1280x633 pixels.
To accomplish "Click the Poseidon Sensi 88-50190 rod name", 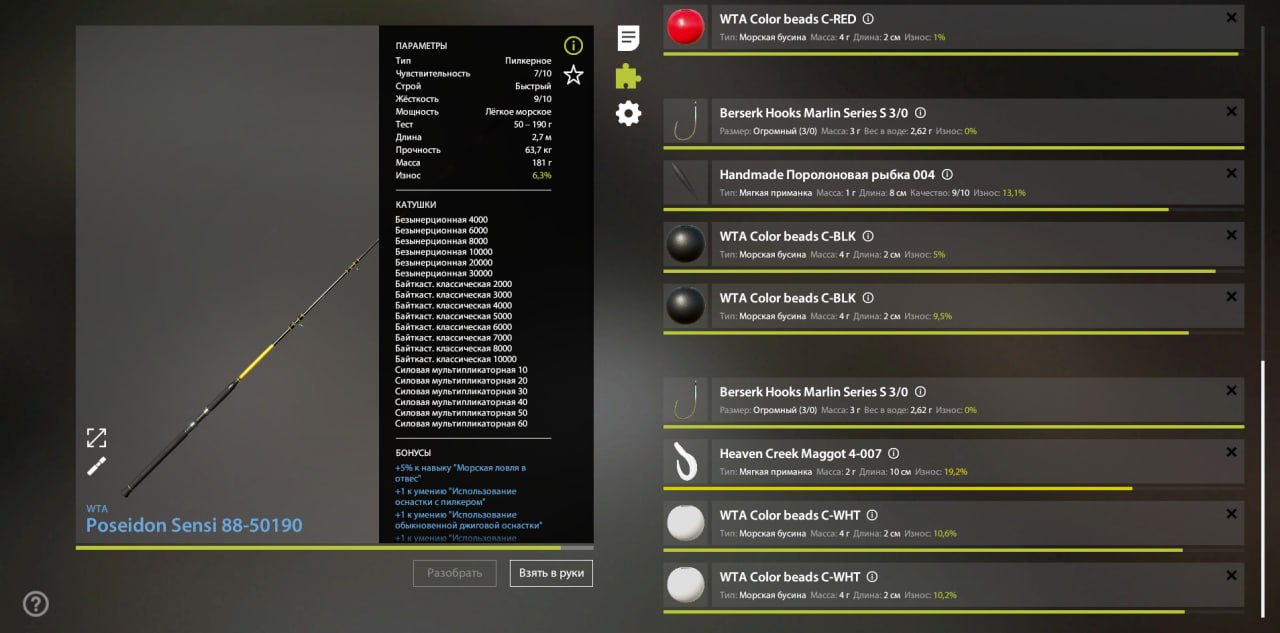I will (x=194, y=525).
